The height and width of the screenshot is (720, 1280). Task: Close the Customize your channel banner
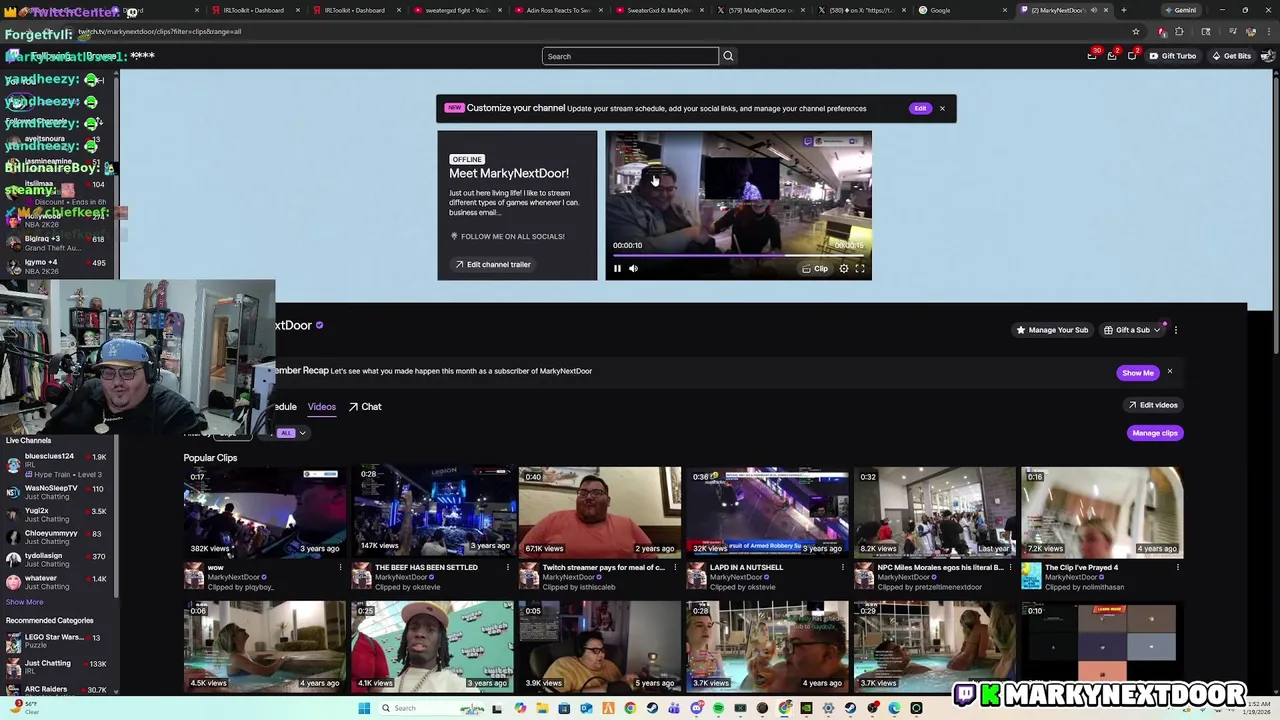tap(942, 108)
